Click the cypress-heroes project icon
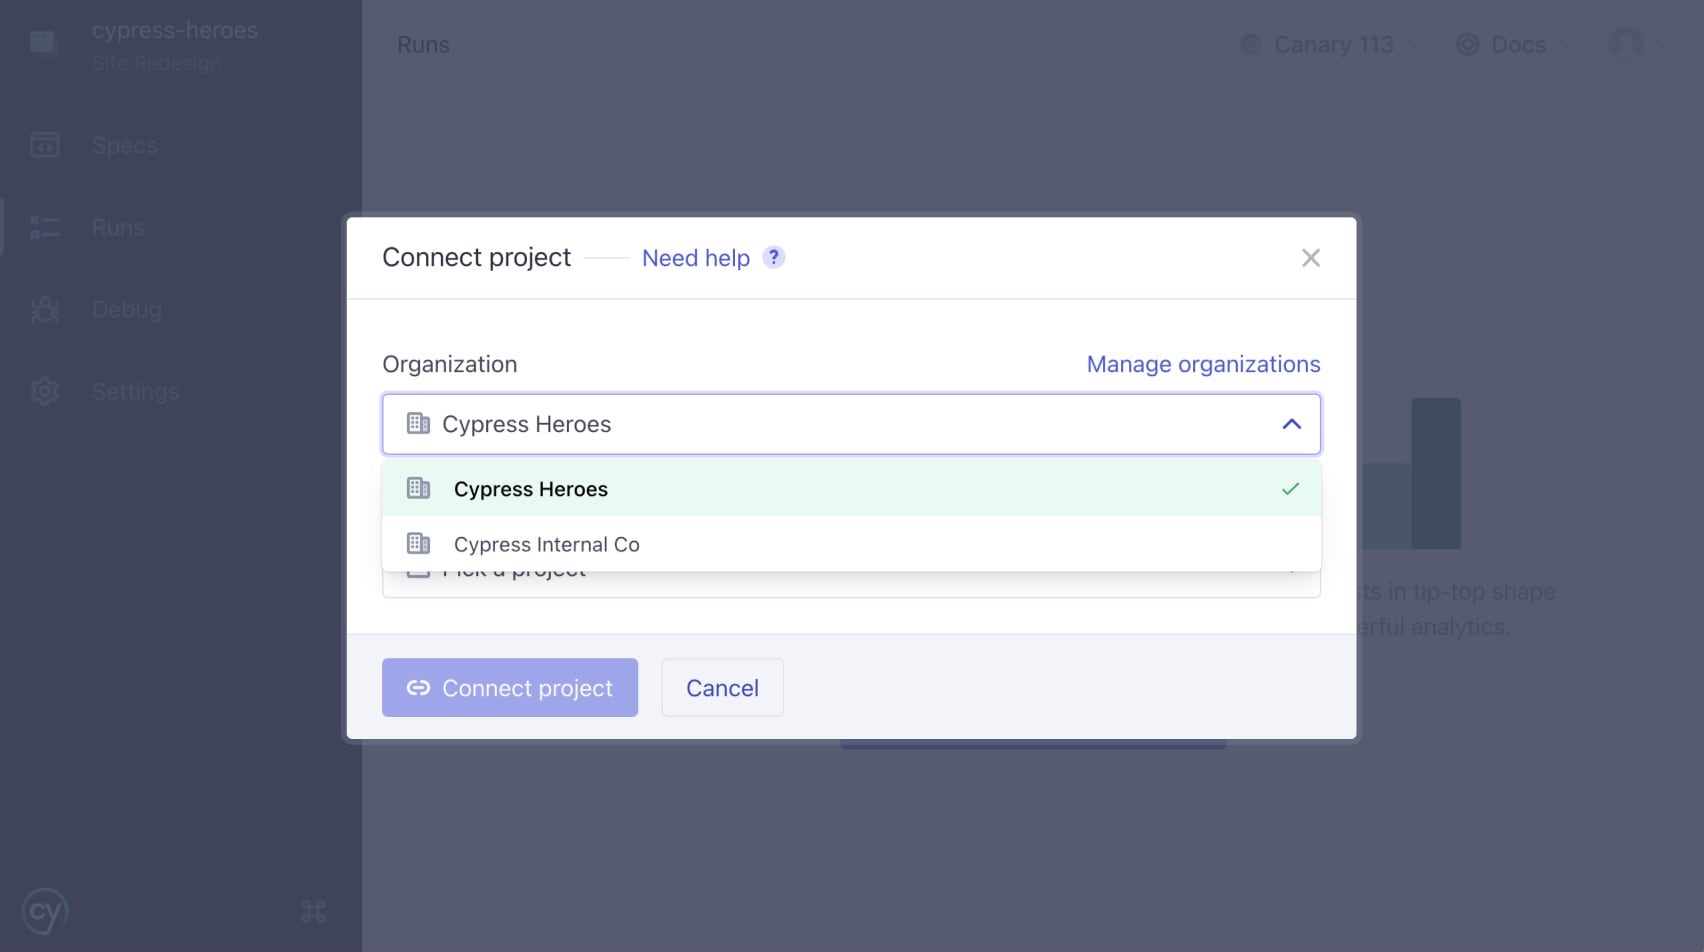Image resolution: width=1704 pixels, height=952 pixels. [x=43, y=42]
